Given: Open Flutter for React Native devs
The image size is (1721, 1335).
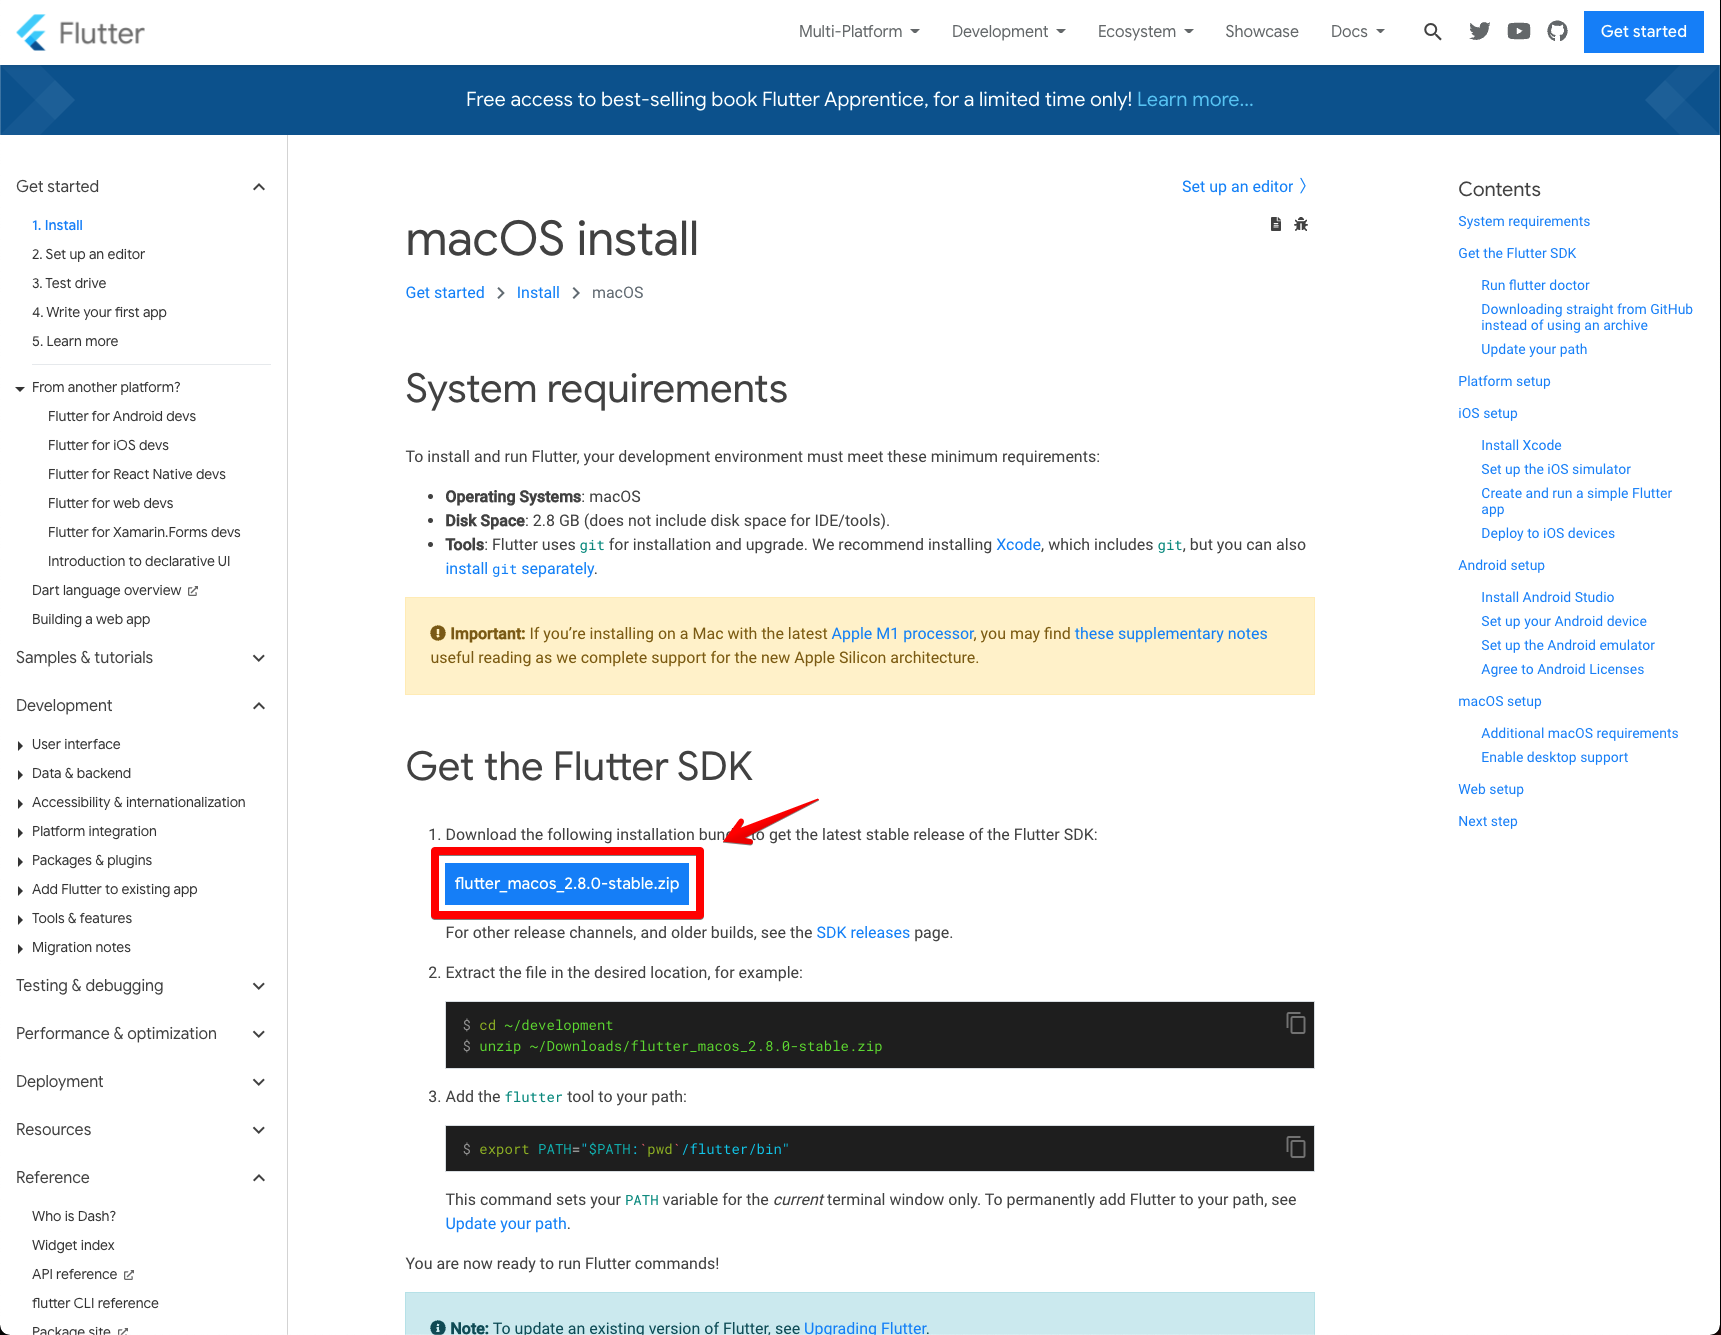Looking at the screenshot, I should coord(137,474).
